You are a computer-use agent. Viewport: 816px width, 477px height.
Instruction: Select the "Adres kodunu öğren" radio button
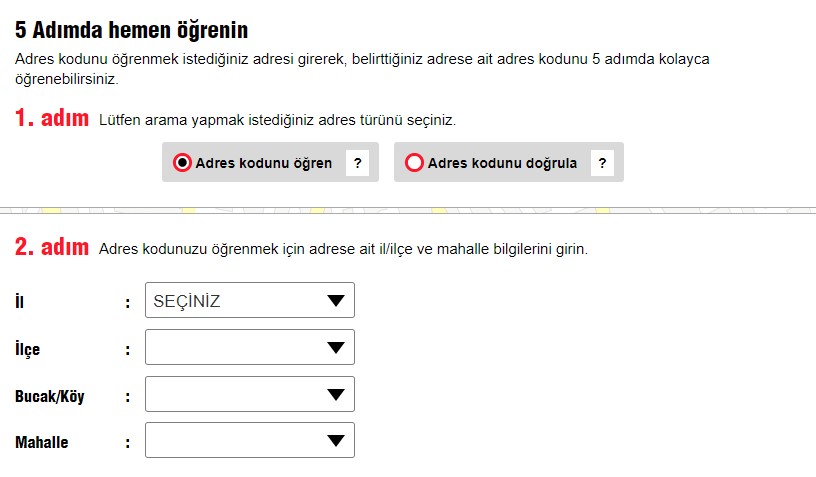click(182, 163)
